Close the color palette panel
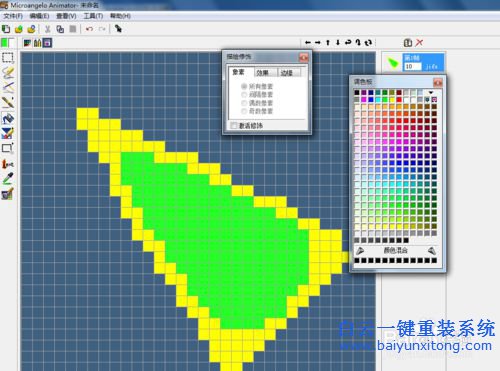This screenshot has height=371, width=500. pos(438,82)
